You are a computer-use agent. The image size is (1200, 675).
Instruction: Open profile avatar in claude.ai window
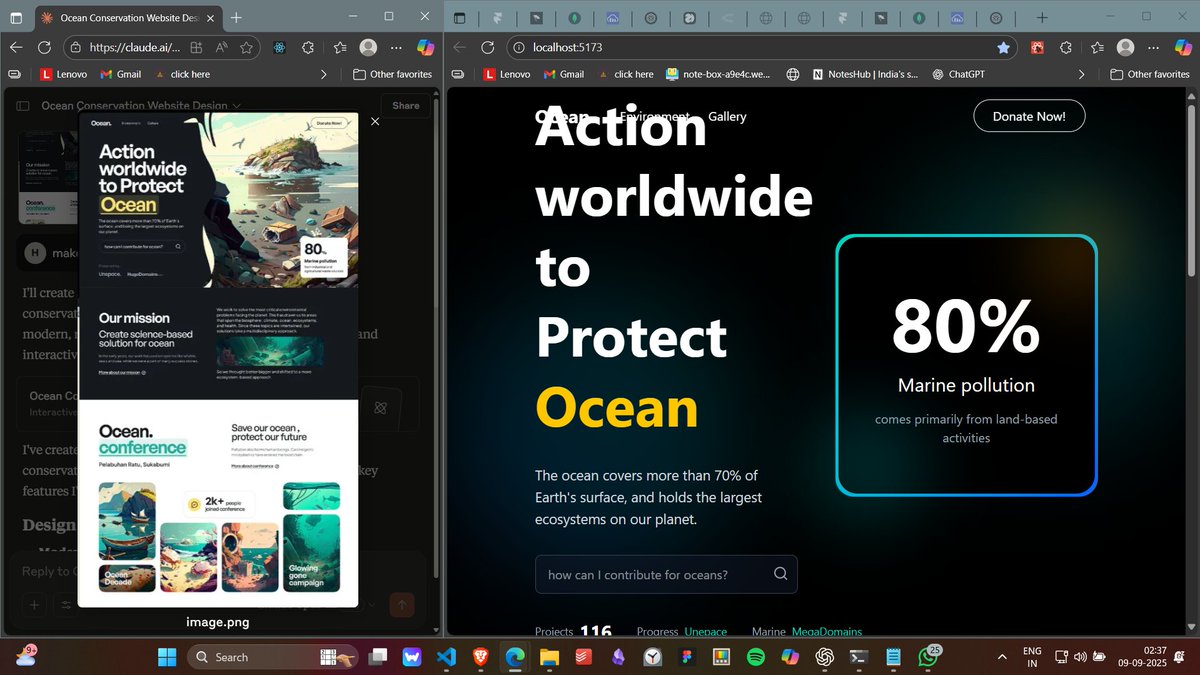pyautogui.click(x=368, y=47)
